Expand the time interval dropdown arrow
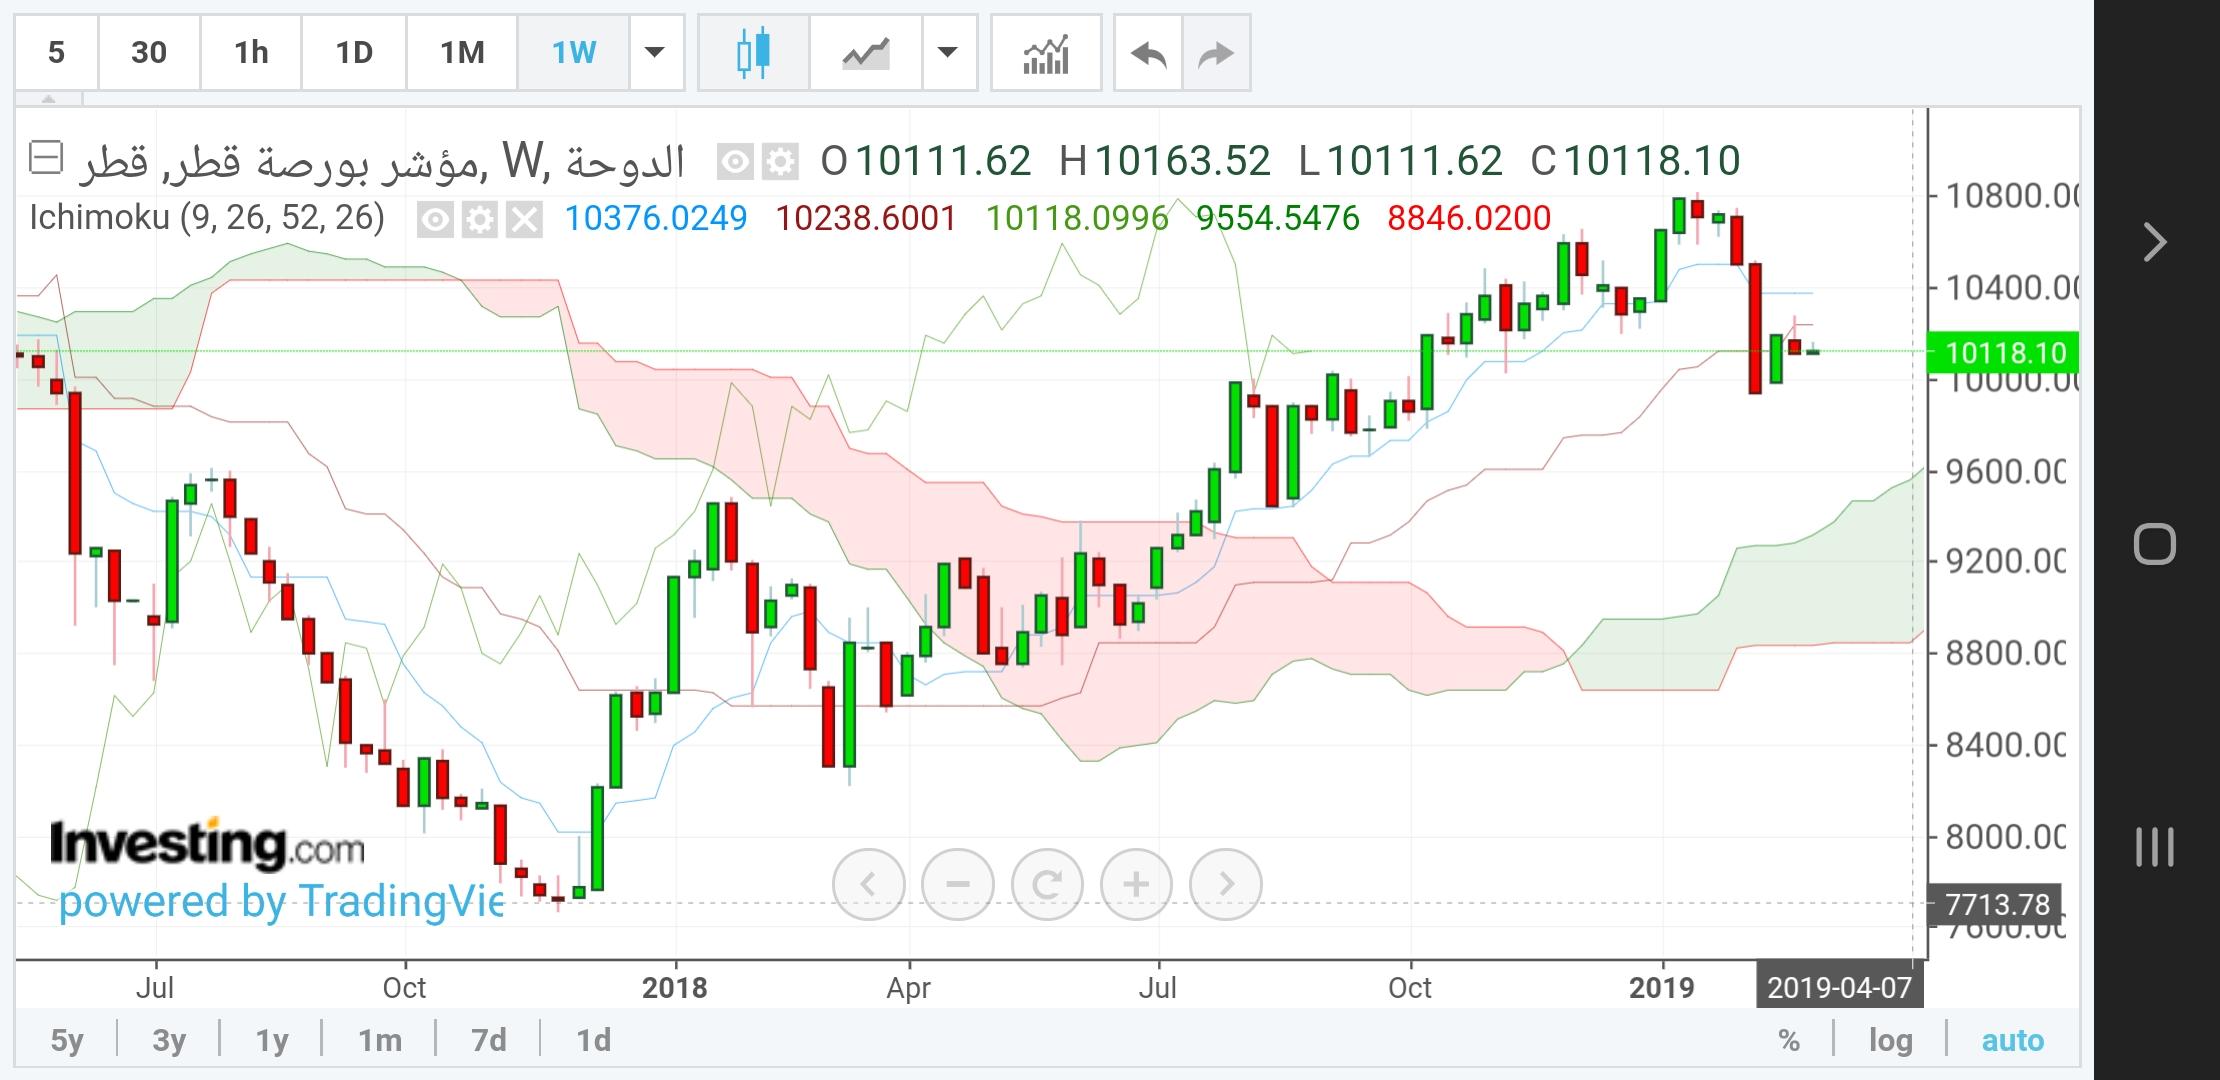Image resolution: width=2220 pixels, height=1080 pixels. click(x=655, y=53)
